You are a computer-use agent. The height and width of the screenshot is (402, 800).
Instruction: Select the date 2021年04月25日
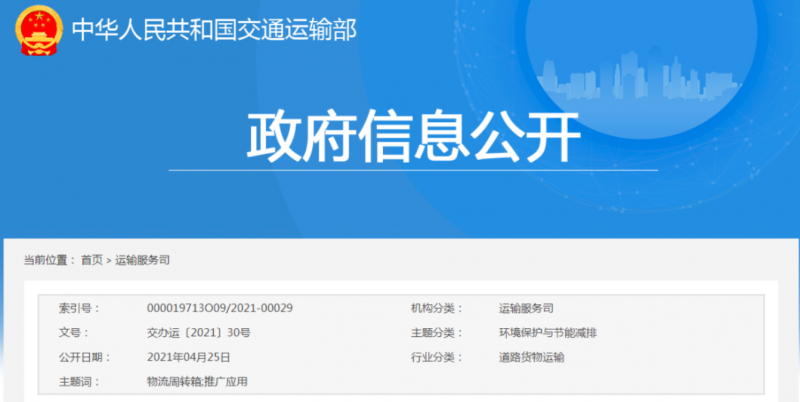[x=188, y=357]
